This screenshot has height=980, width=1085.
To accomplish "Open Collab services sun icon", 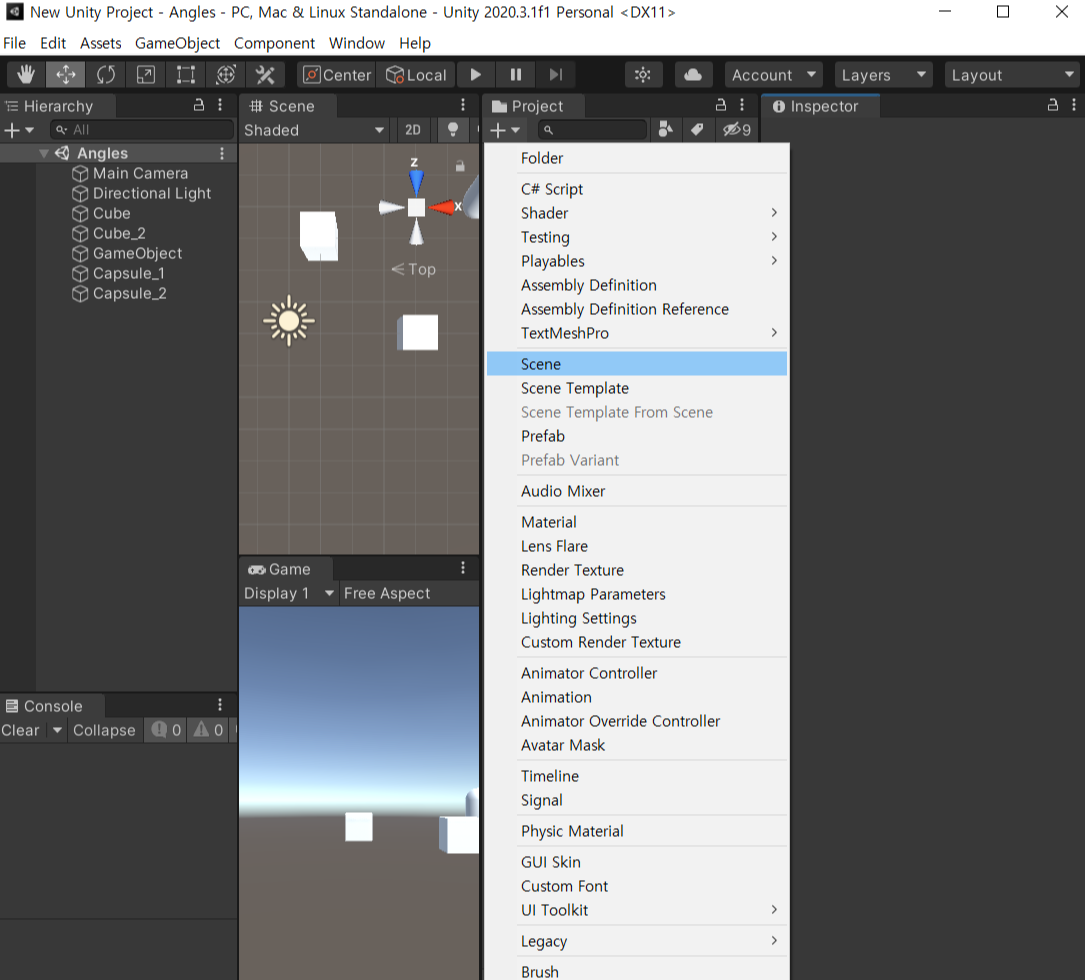I will point(643,75).
